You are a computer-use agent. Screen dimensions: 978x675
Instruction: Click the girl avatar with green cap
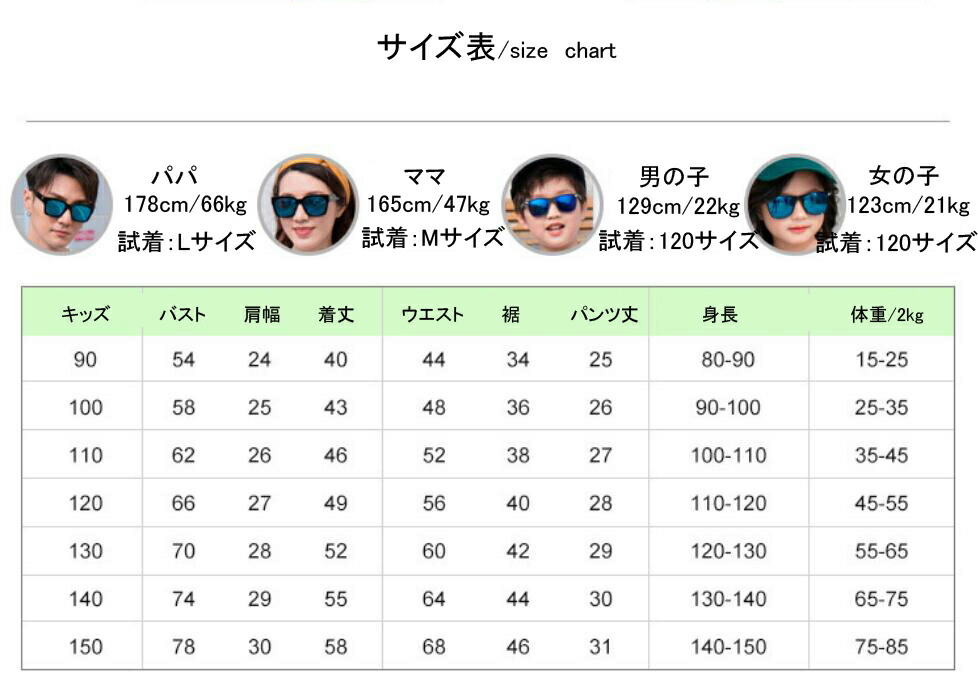click(x=795, y=204)
